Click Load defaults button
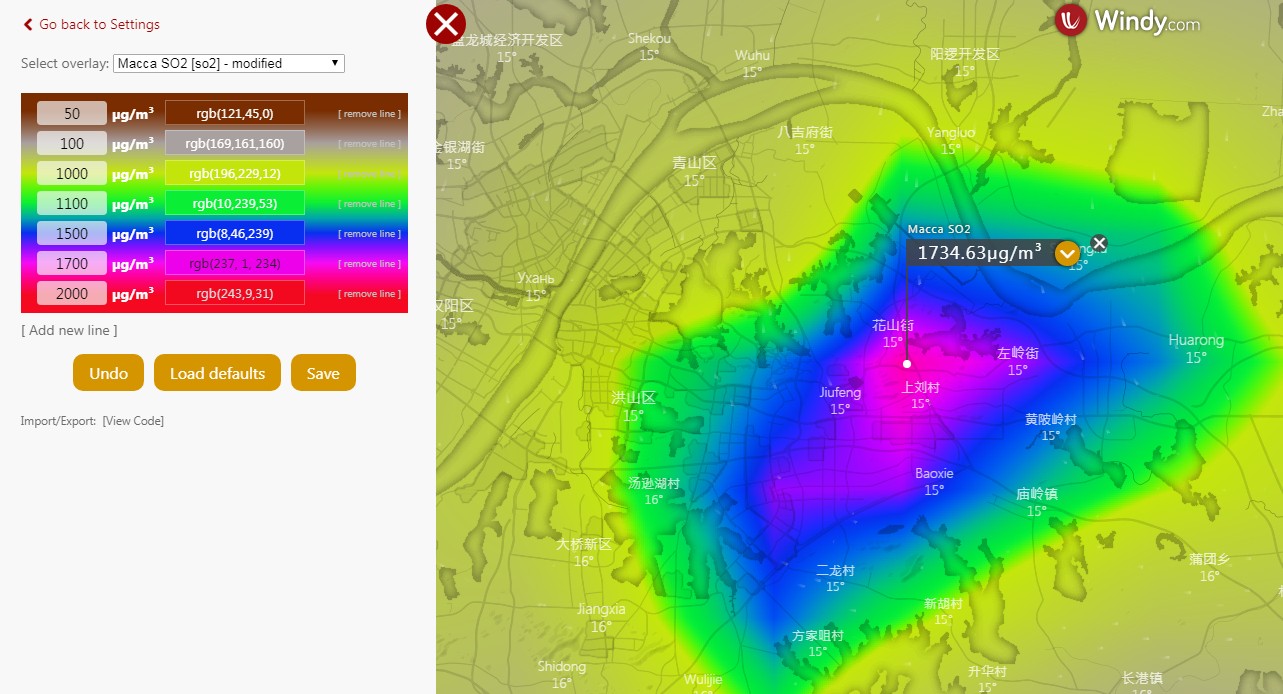This screenshot has height=694, width=1283. pyautogui.click(x=217, y=373)
